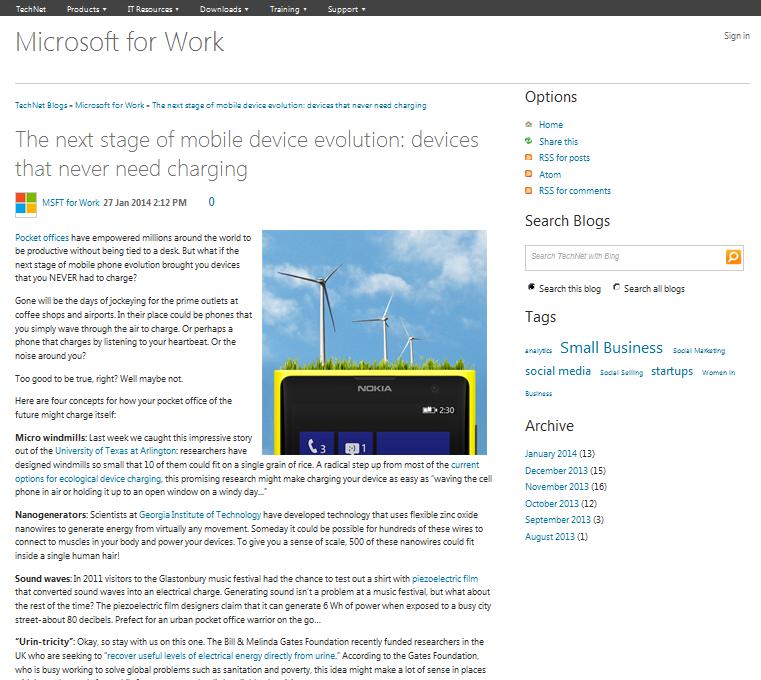Select the Search this blog radio button
Screen dimensions: 761x680
[531, 288]
